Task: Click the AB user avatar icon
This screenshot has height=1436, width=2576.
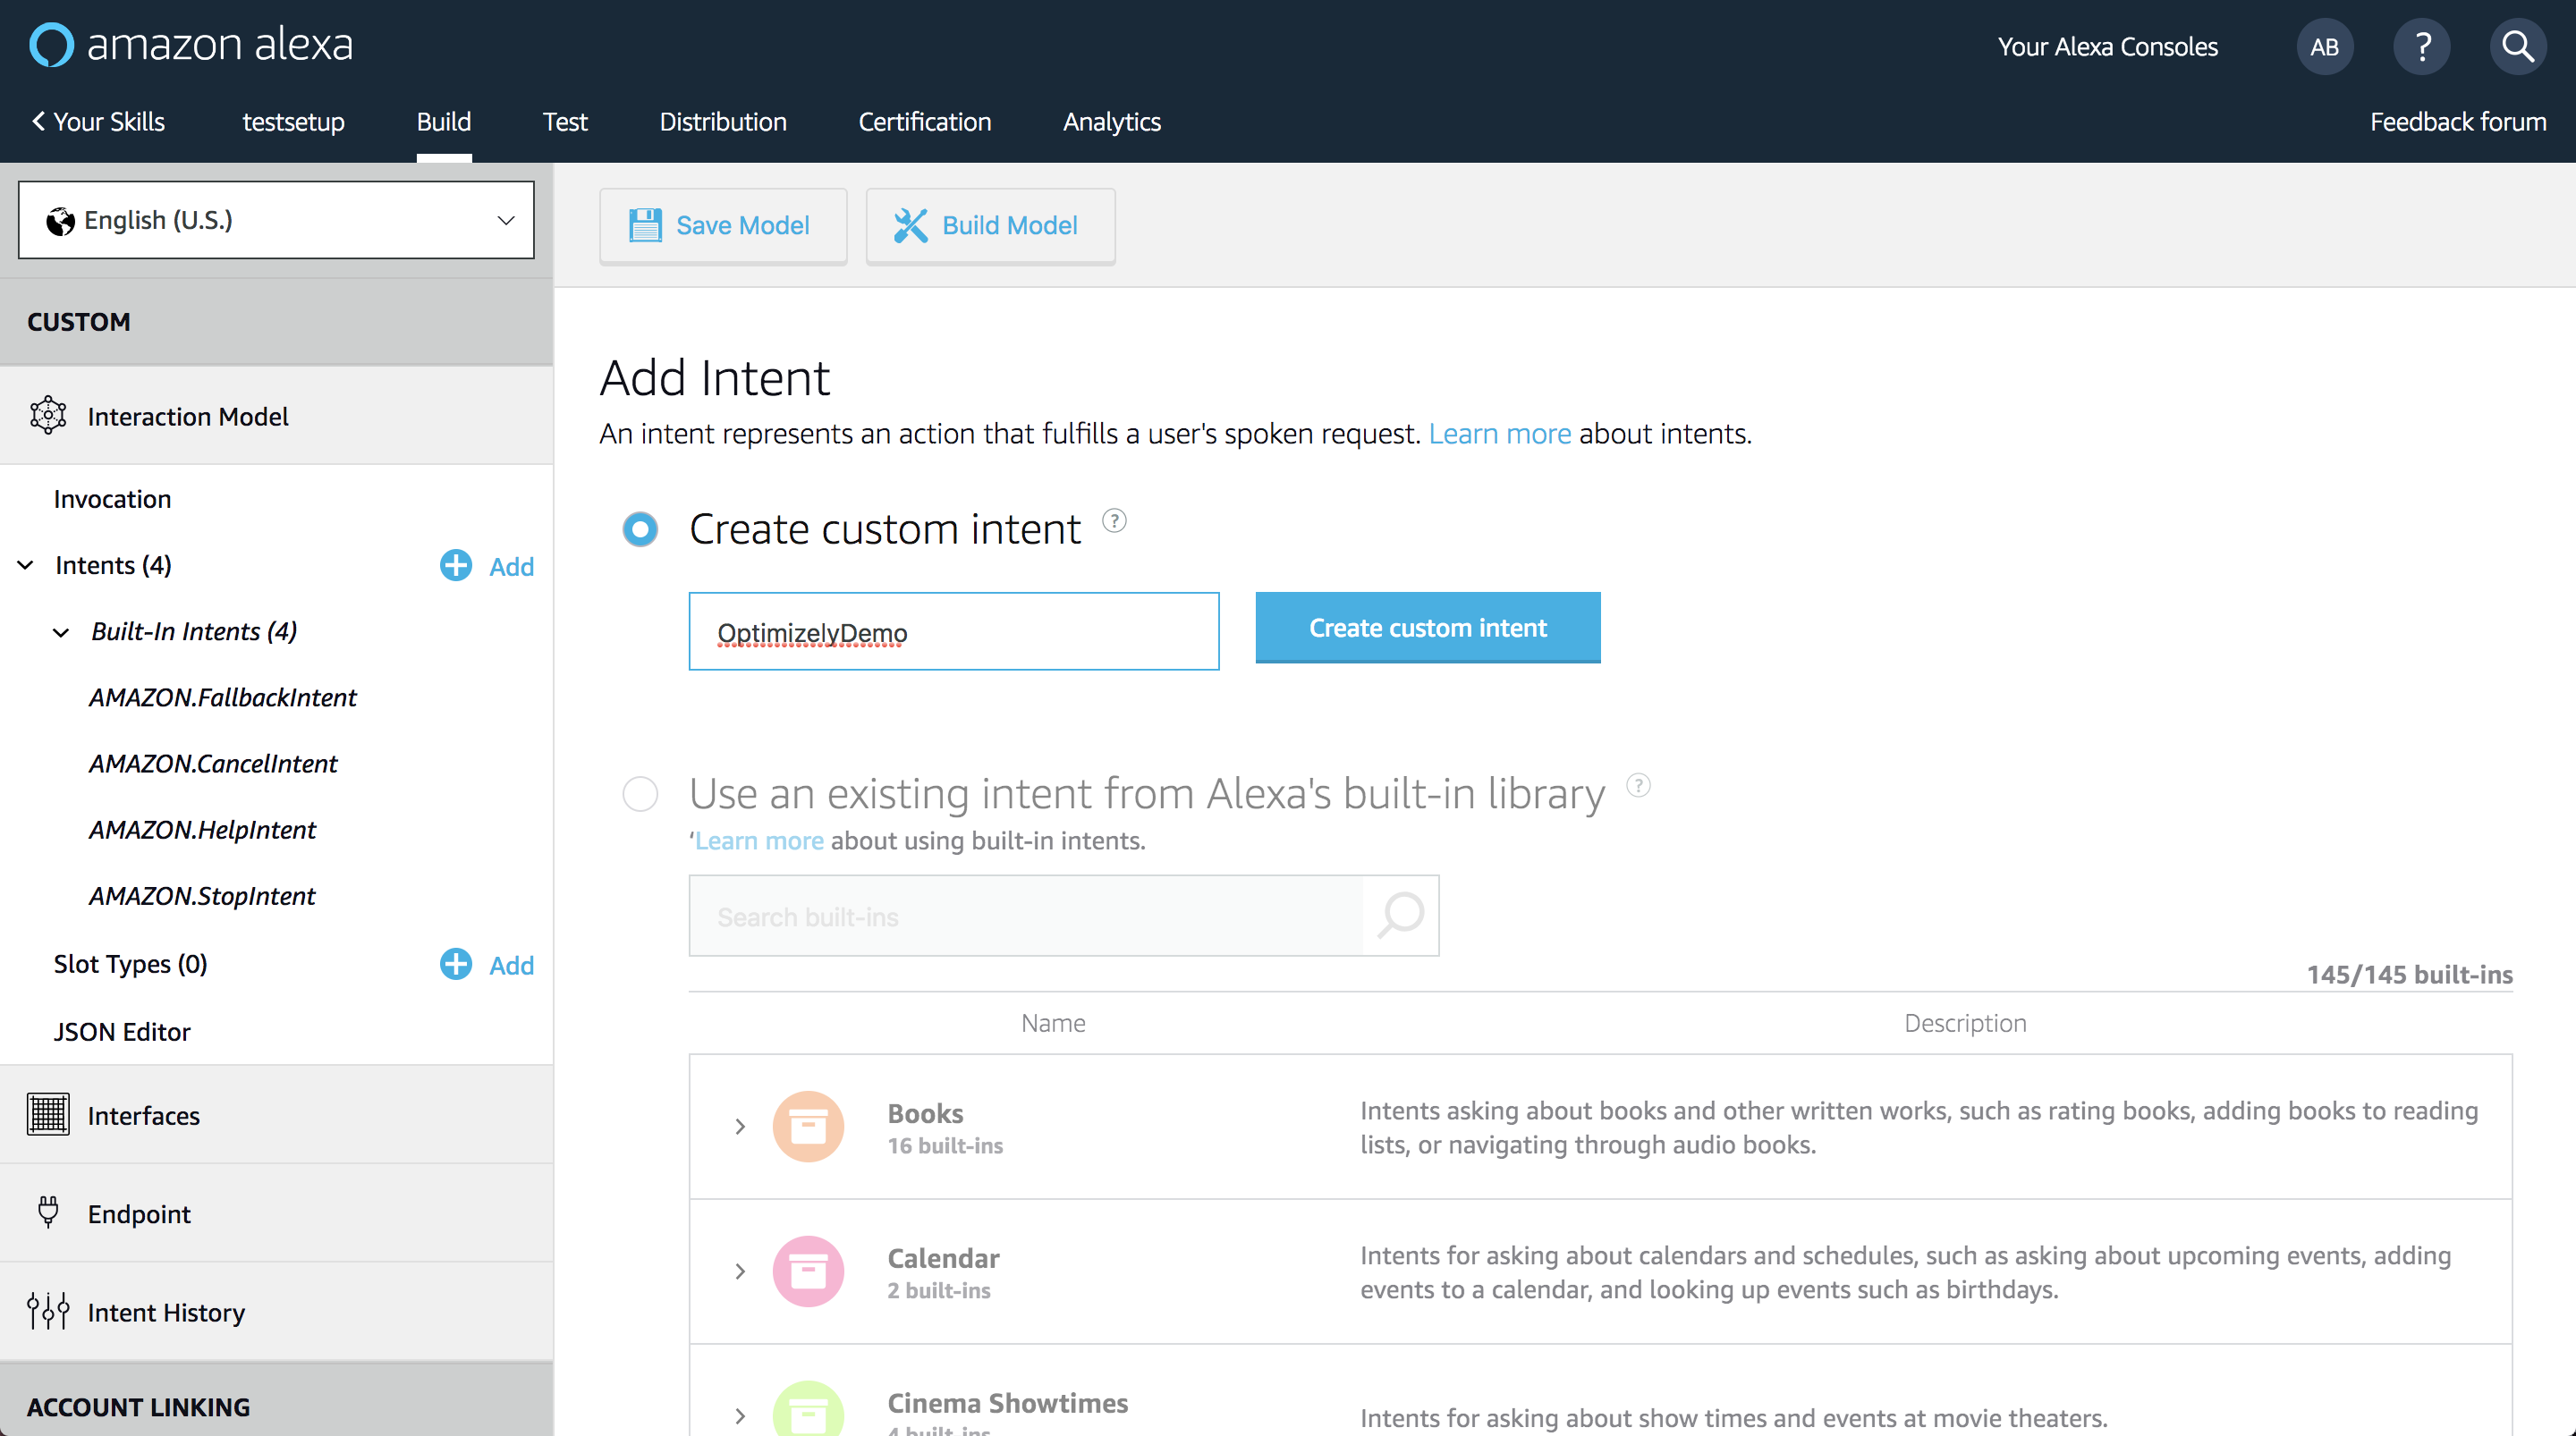Action: (2324, 46)
